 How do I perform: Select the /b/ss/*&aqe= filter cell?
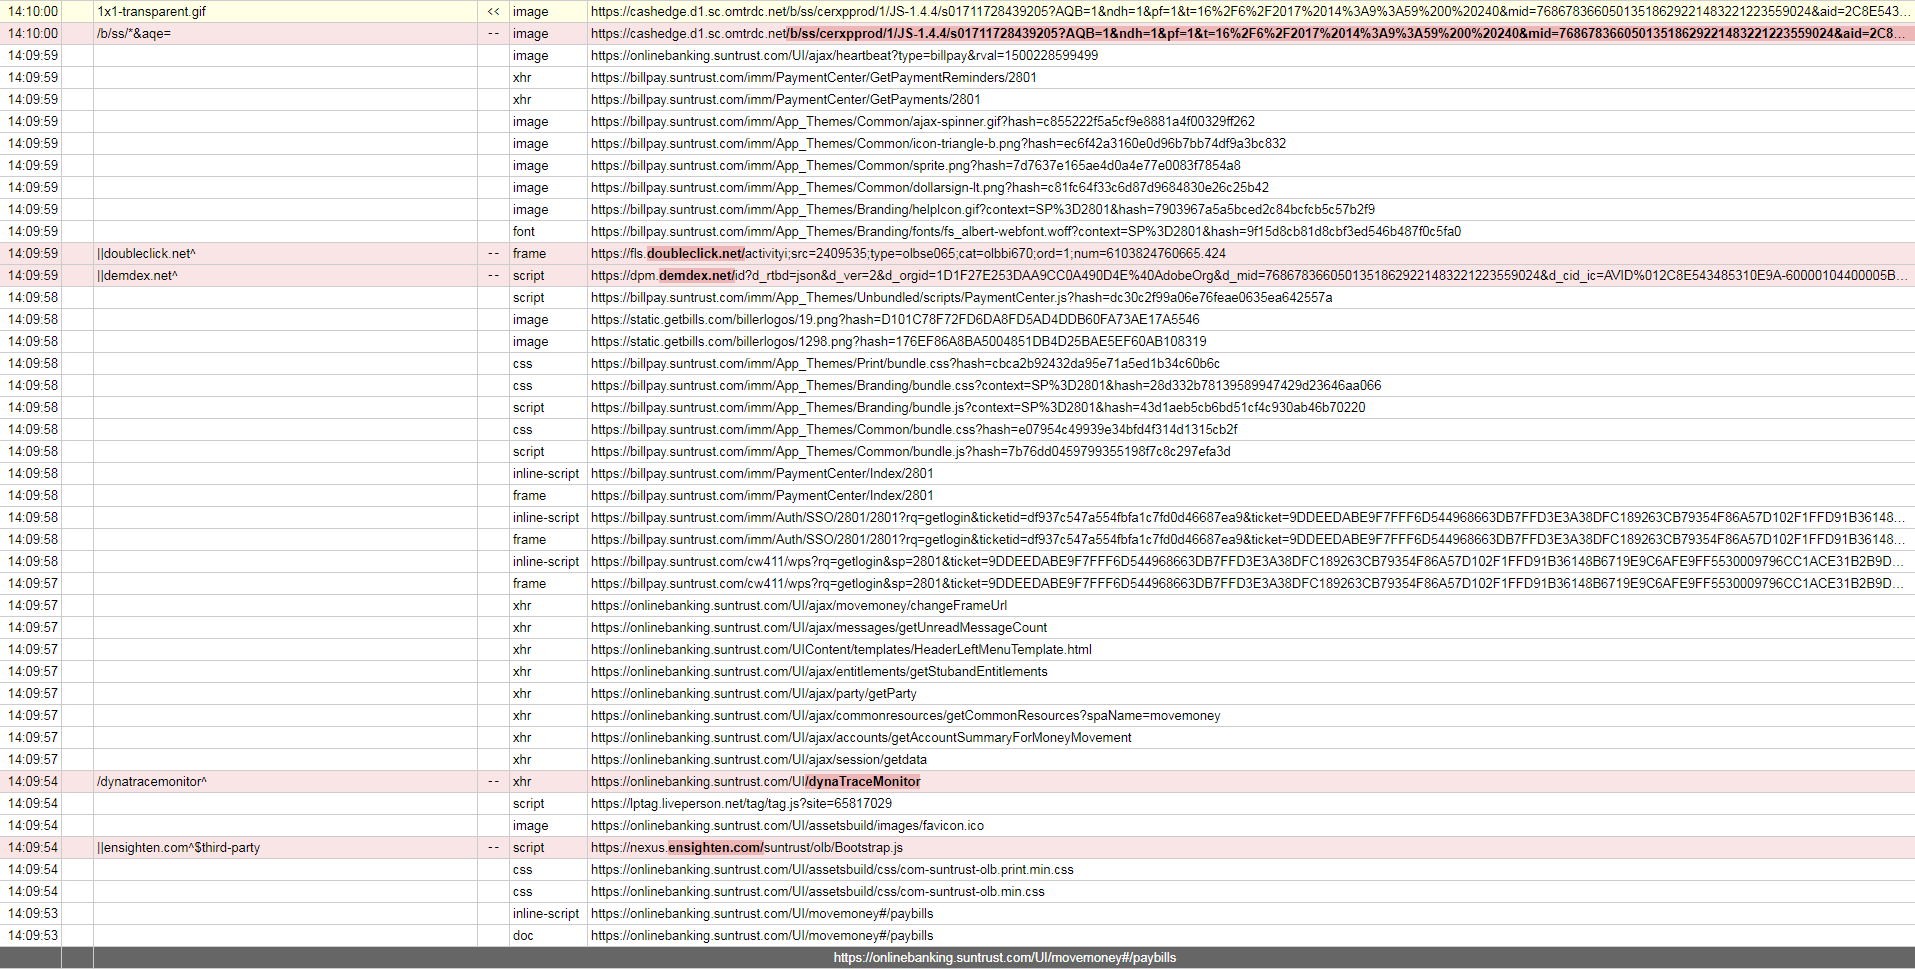[135, 33]
